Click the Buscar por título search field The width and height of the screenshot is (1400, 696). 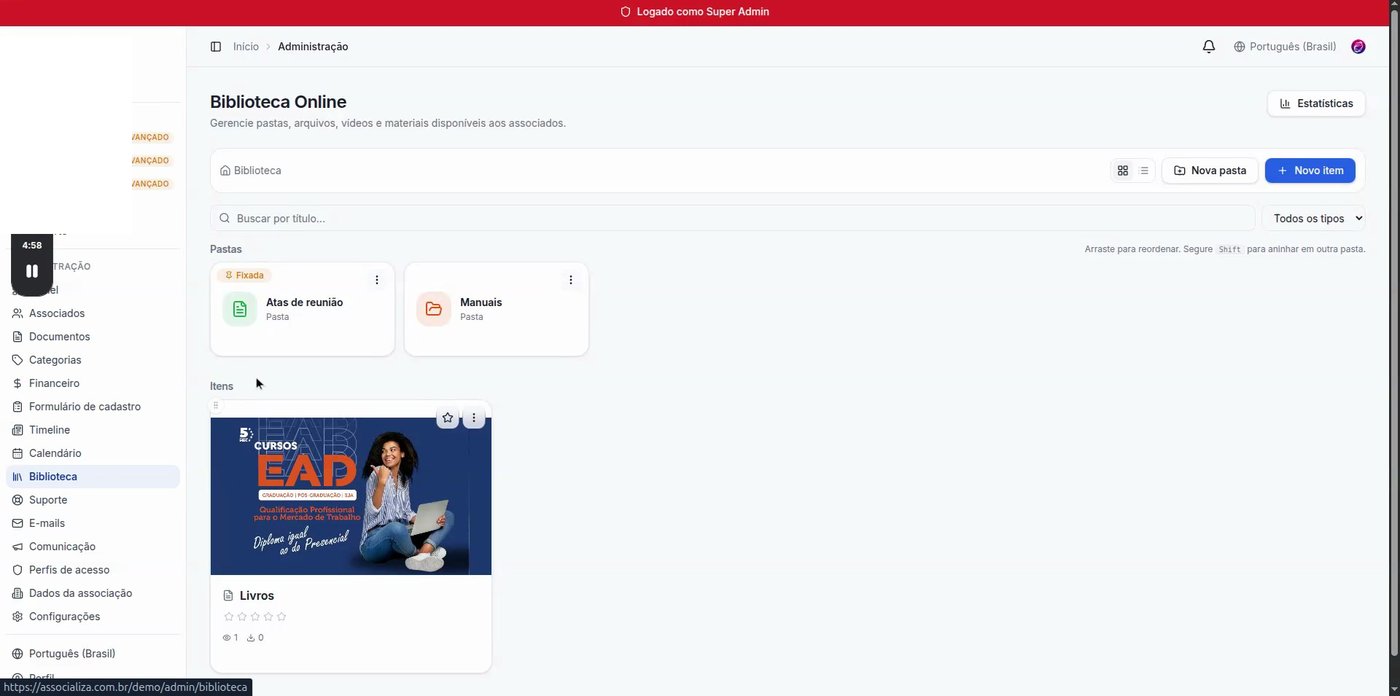click(600, 217)
